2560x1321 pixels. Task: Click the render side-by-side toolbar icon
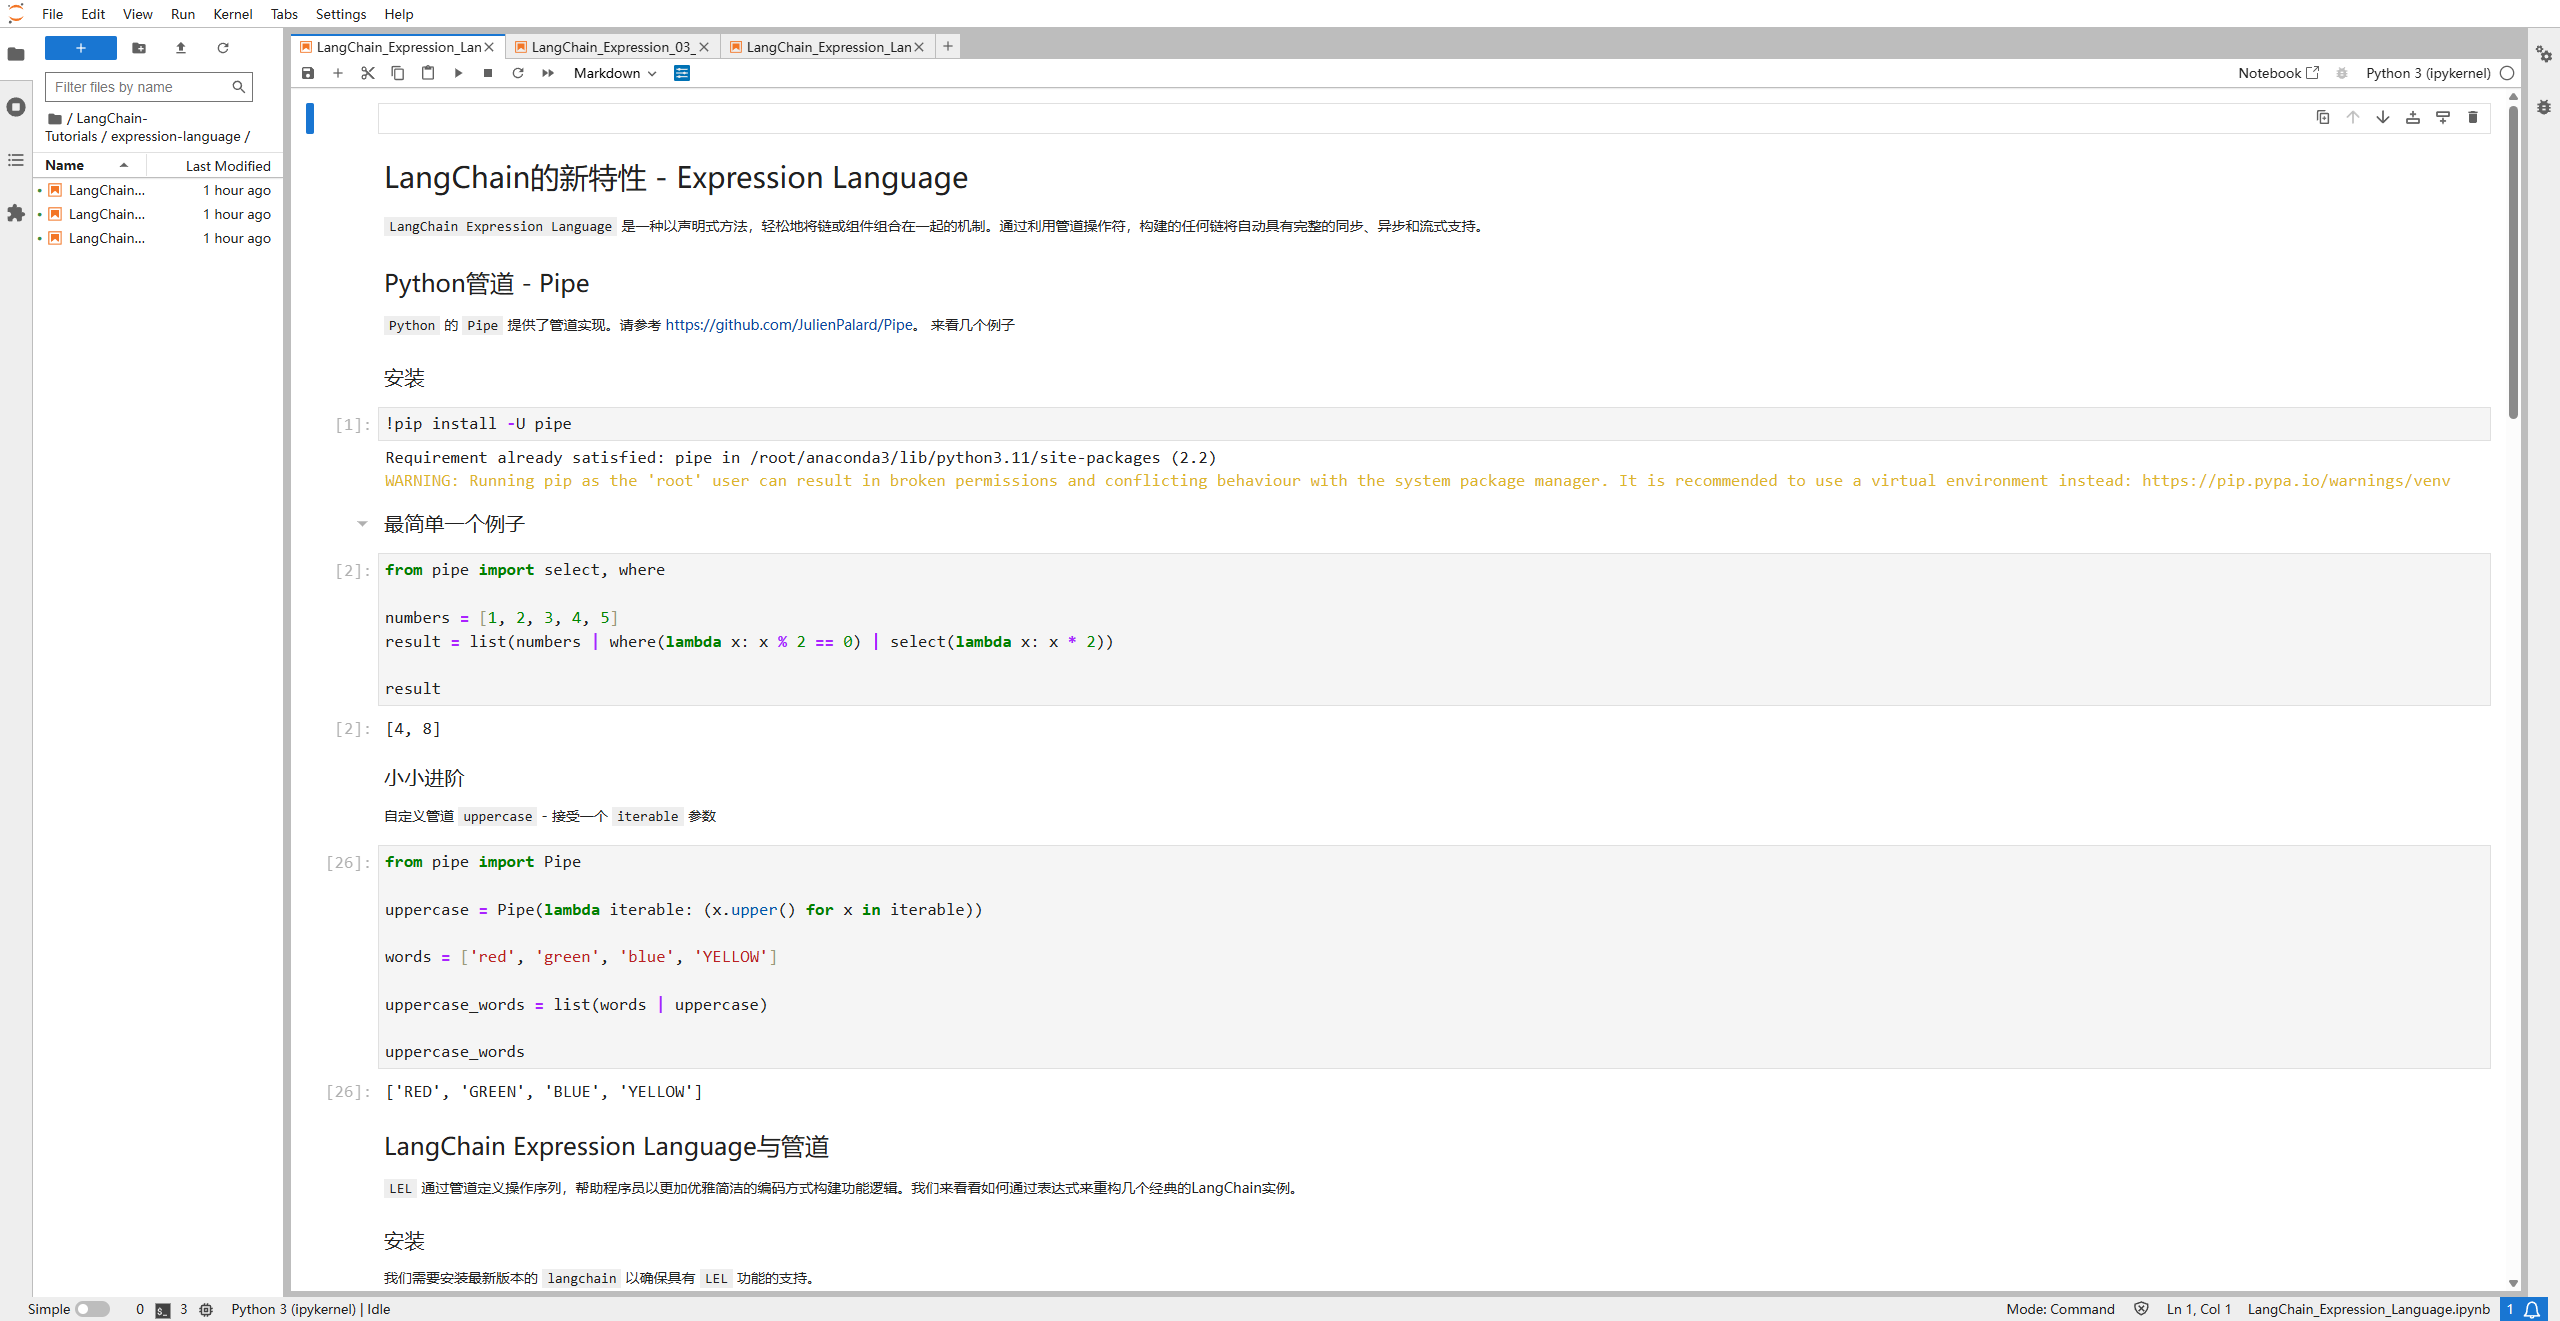click(682, 73)
